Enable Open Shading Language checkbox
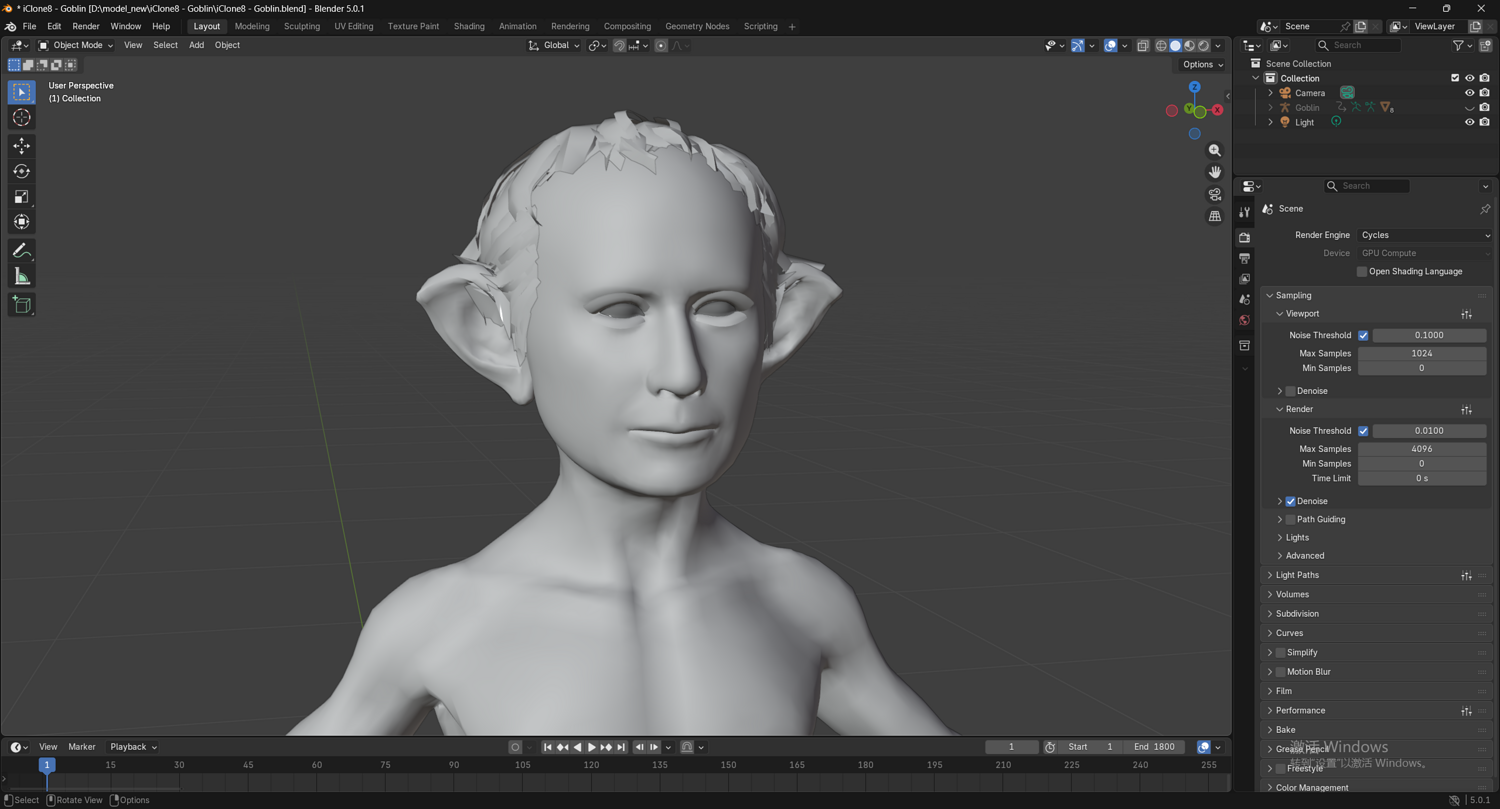 coord(1362,272)
